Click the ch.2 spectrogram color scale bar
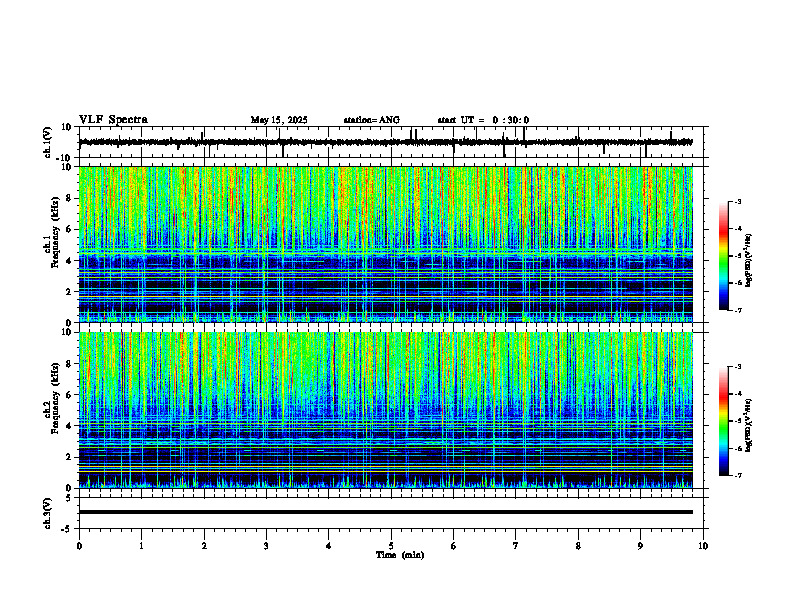 click(x=723, y=421)
